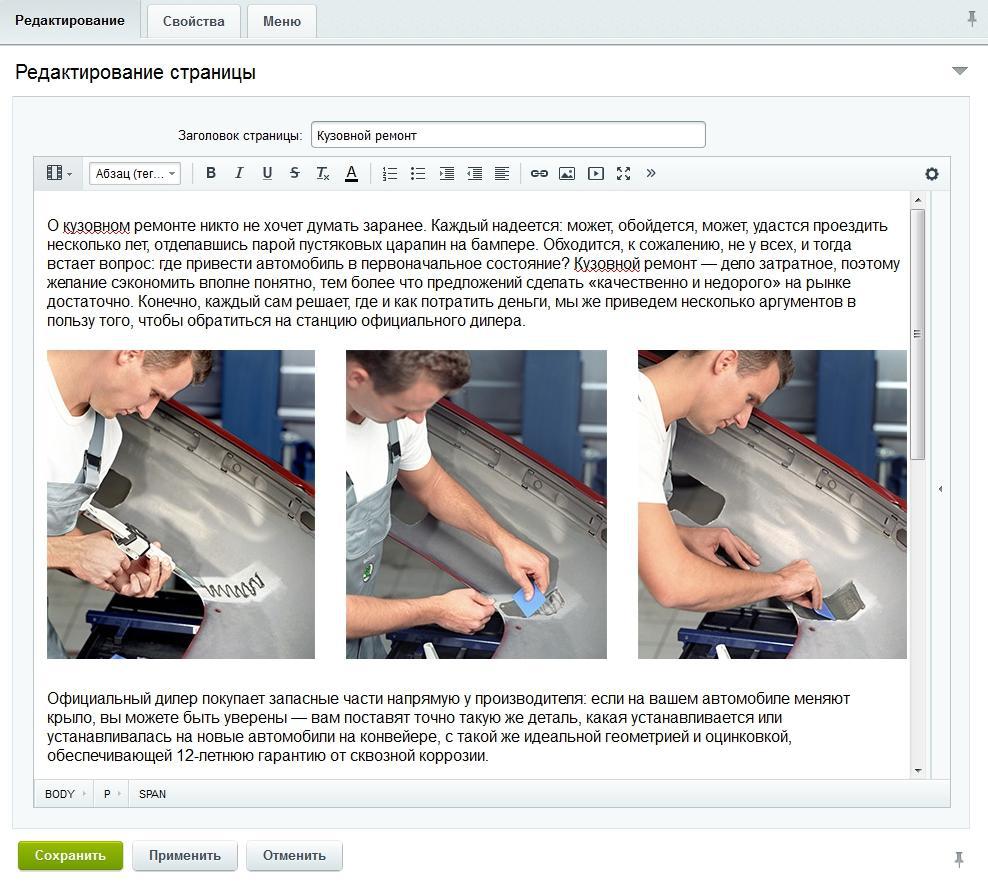Pin the top tab panel
Screen dimensions: 988x883
pyautogui.click(x=972, y=20)
